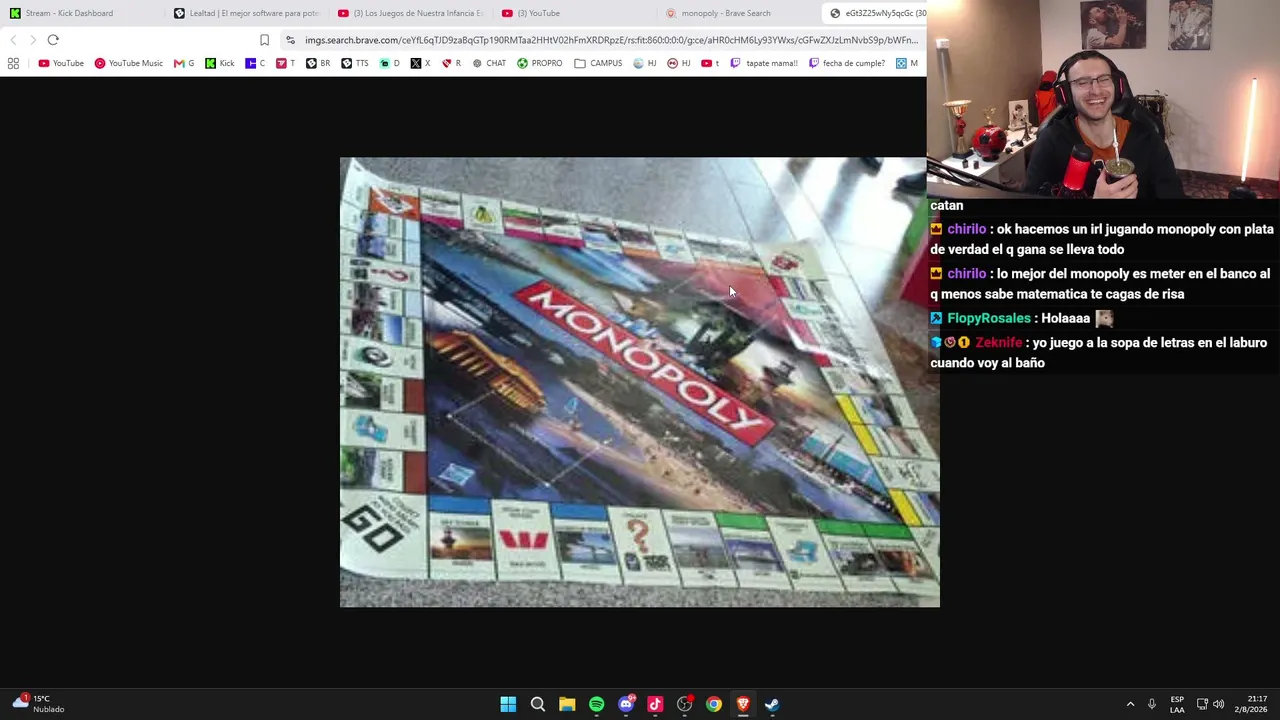This screenshot has height=720, width=1280.
Task: Click the username Zeknife in chat
Action: coord(998,342)
